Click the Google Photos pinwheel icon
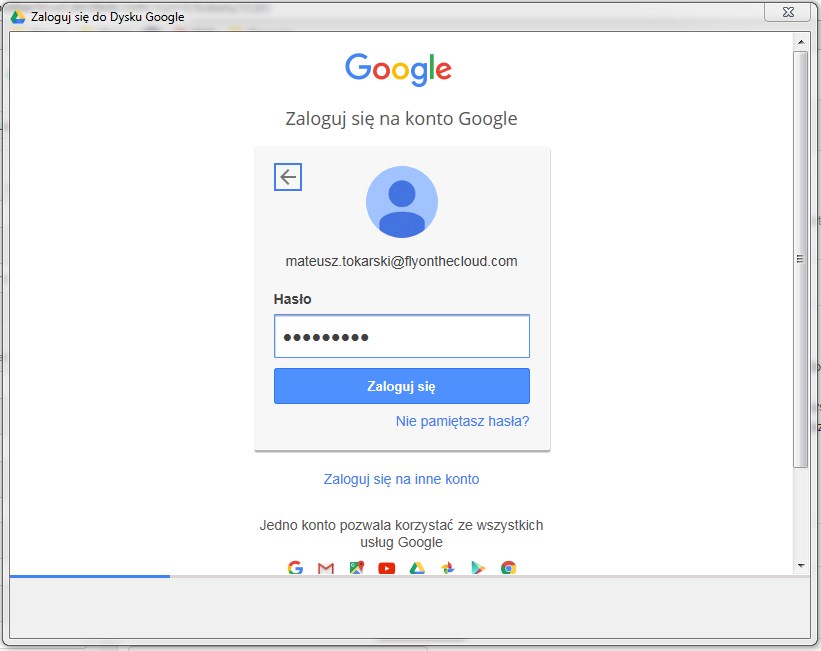Image resolution: width=821 pixels, height=651 pixels. [x=448, y=568]
